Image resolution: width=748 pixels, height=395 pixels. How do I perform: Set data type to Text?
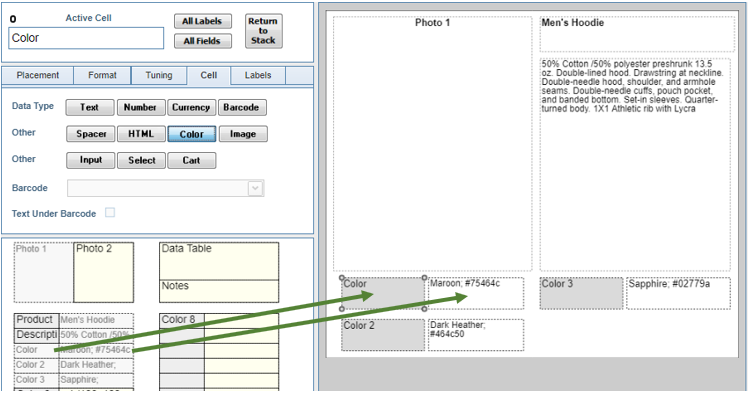(90, 107)
